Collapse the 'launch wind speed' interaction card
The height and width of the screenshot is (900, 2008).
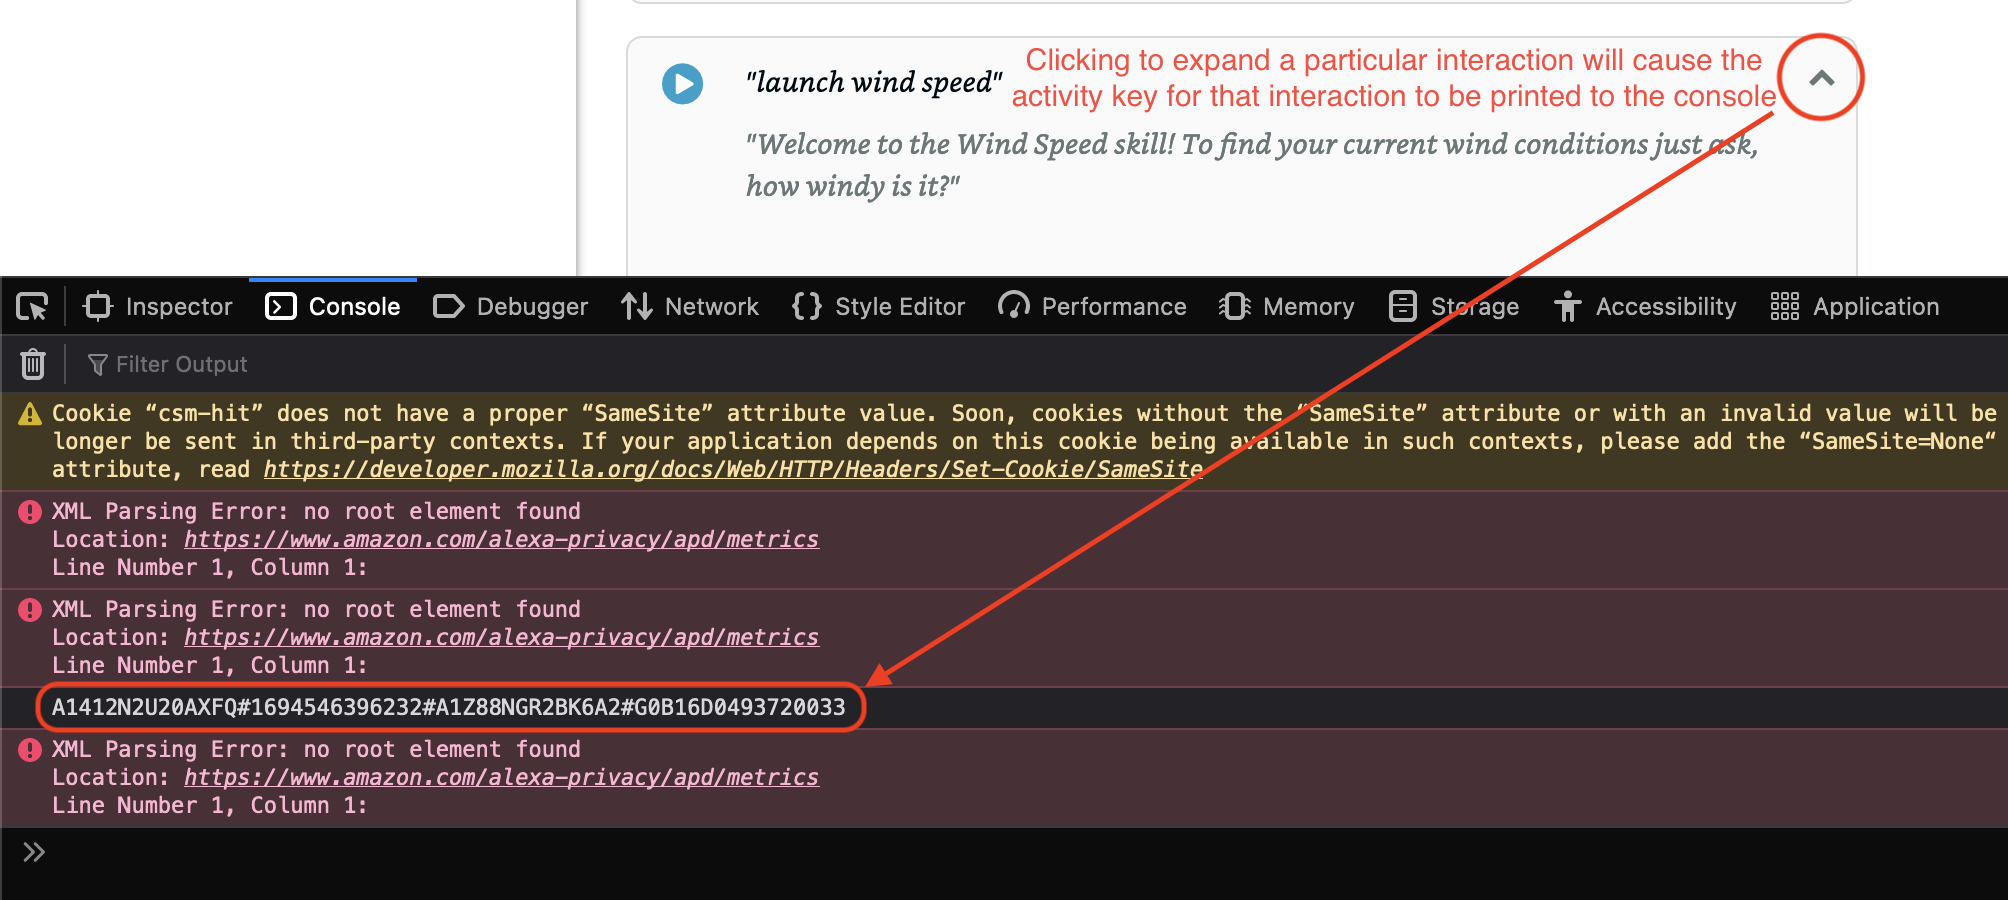tap(1821, 79)
